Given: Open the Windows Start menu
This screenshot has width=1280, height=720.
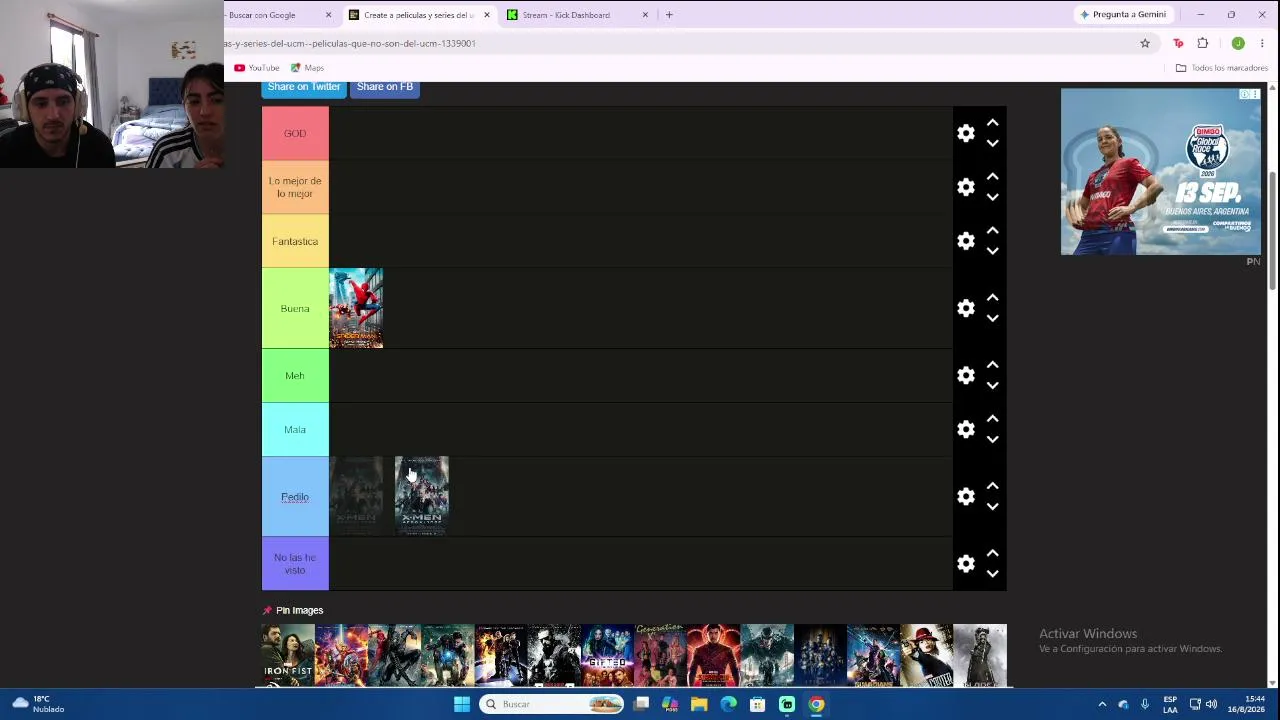Looking at the screenshot, I should [x=462, y=704].
